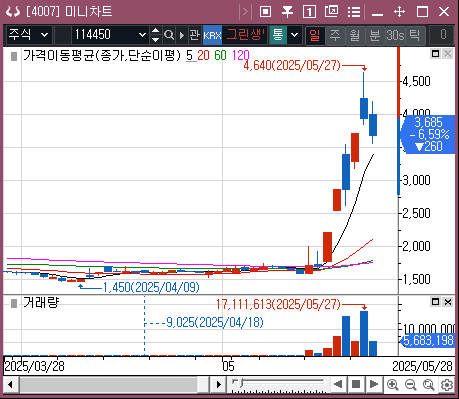Click the play triangle next to search
The image size is (459, 399).
(x=182, y=35)
